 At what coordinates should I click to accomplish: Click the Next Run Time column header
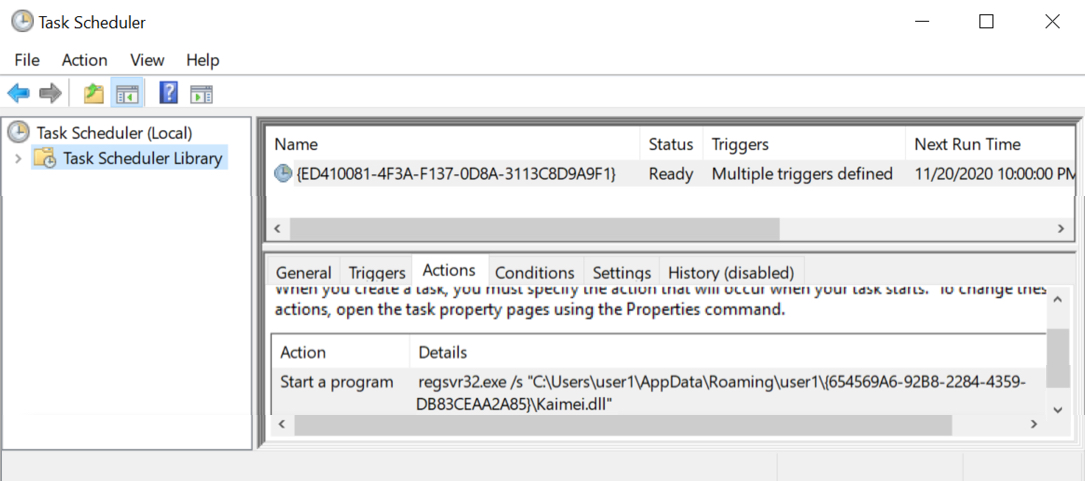(967, 145)
